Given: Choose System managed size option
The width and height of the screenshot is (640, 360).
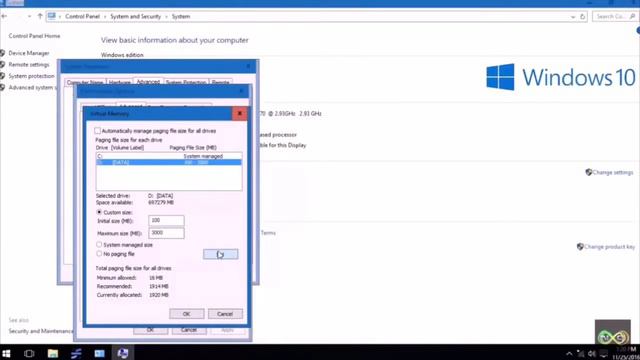Looking at the screenshot, I should pos(99,244).
